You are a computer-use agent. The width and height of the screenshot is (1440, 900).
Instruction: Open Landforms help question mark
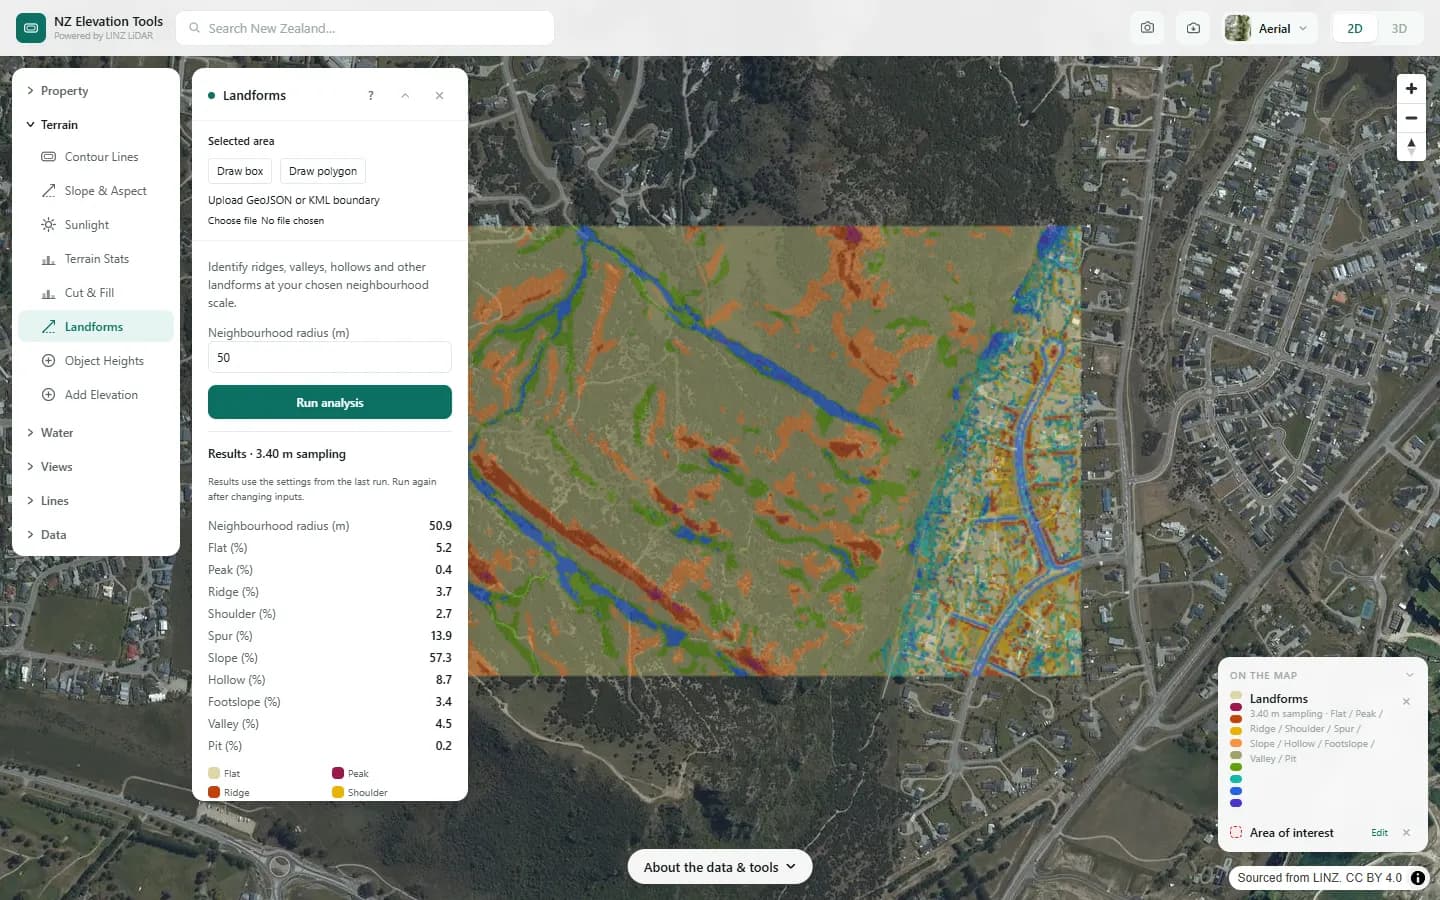coord(371,96)
